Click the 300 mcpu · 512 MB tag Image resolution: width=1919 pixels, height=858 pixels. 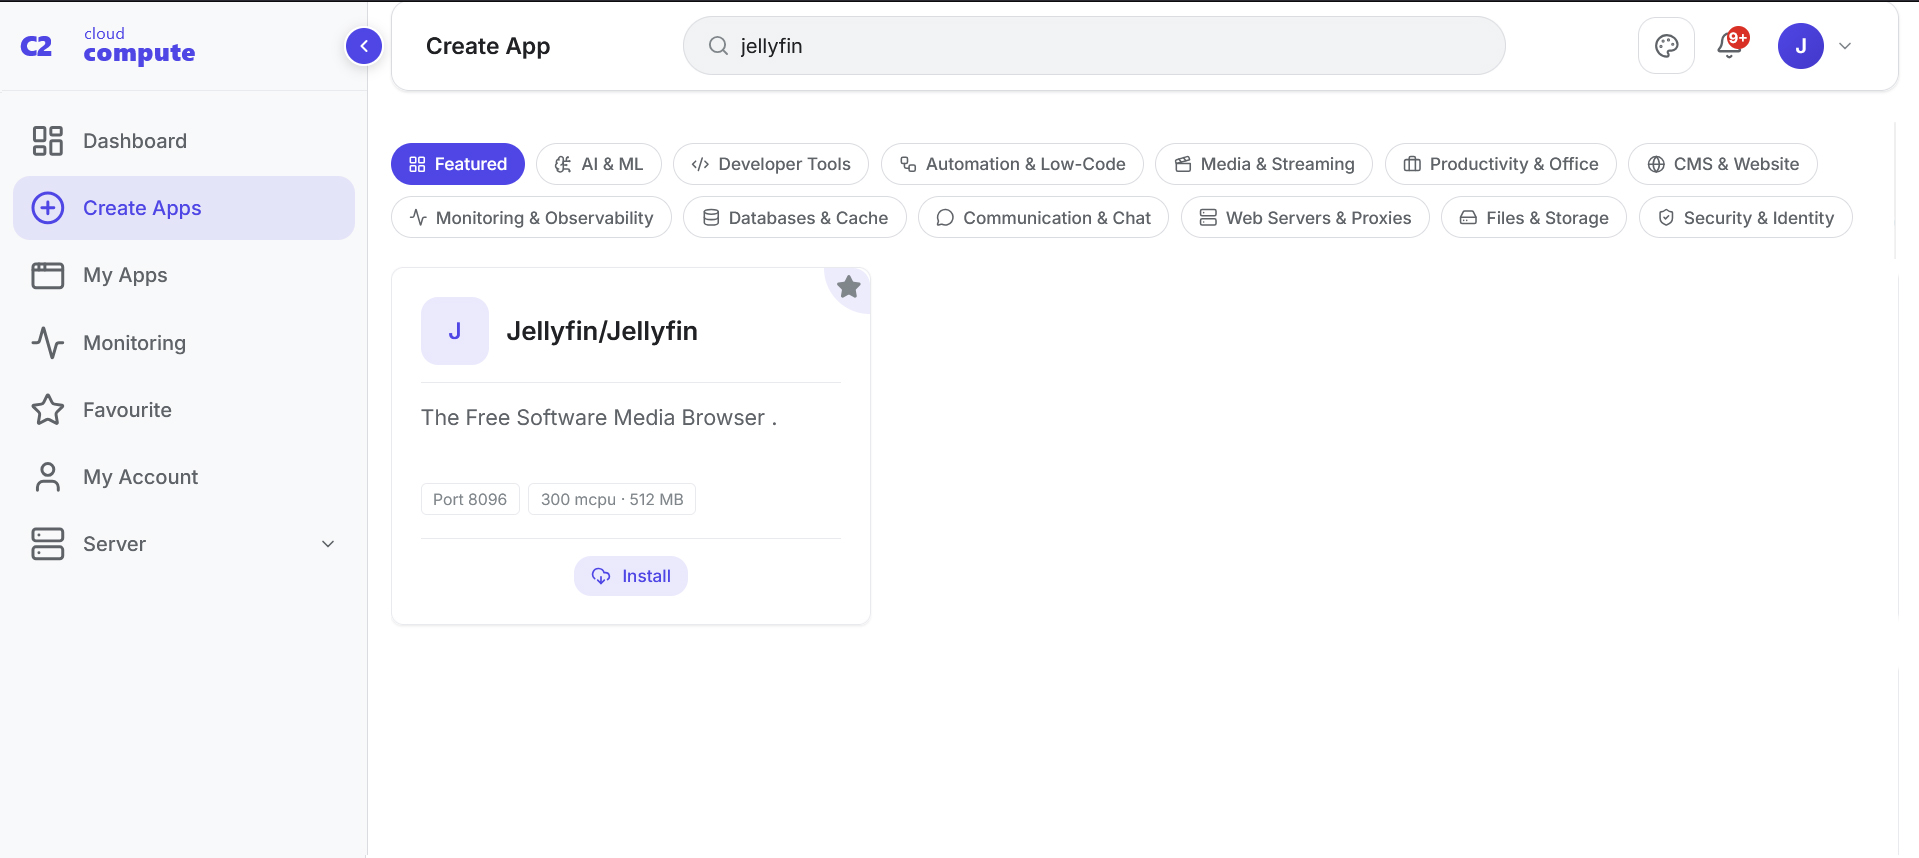[x=612, y=499]
